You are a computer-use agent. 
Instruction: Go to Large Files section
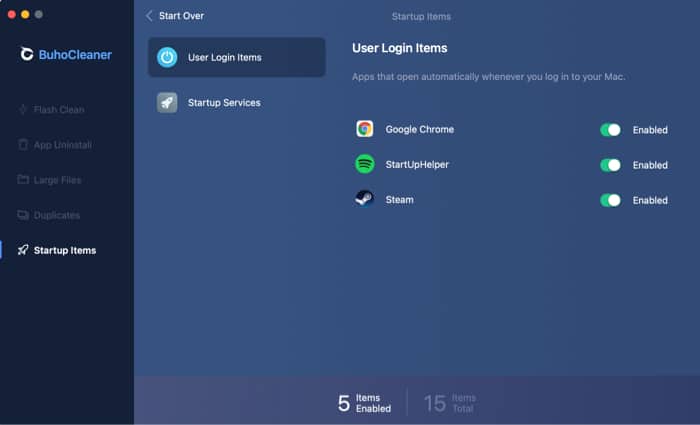pyautogui.click(x=50, y=180)
